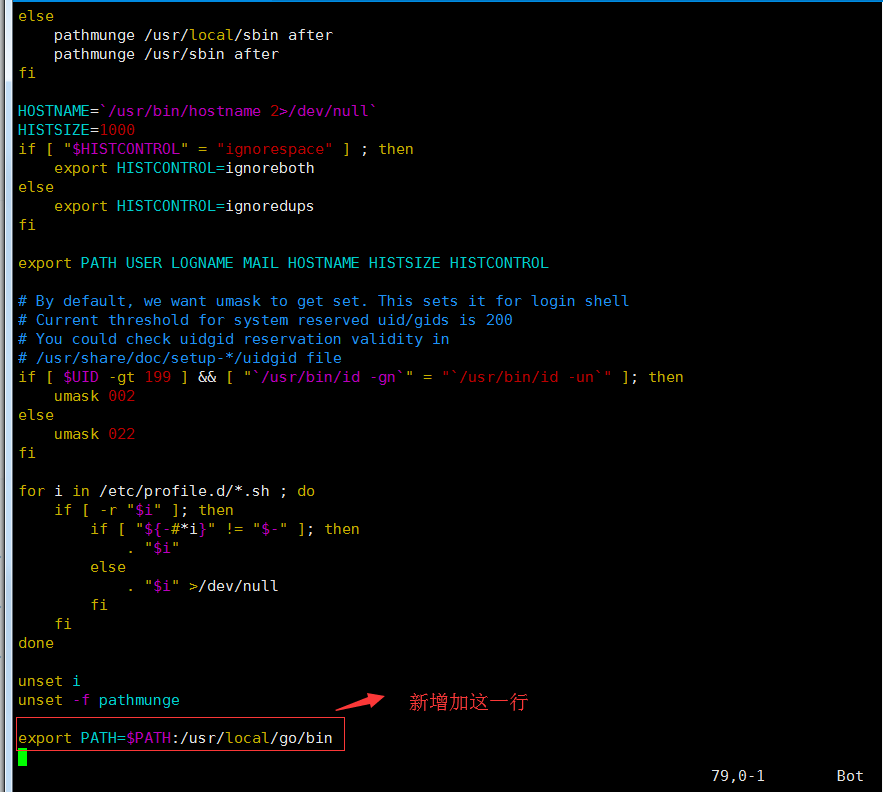Click the line 'pathmunge /usr/sbin after'

166,54
